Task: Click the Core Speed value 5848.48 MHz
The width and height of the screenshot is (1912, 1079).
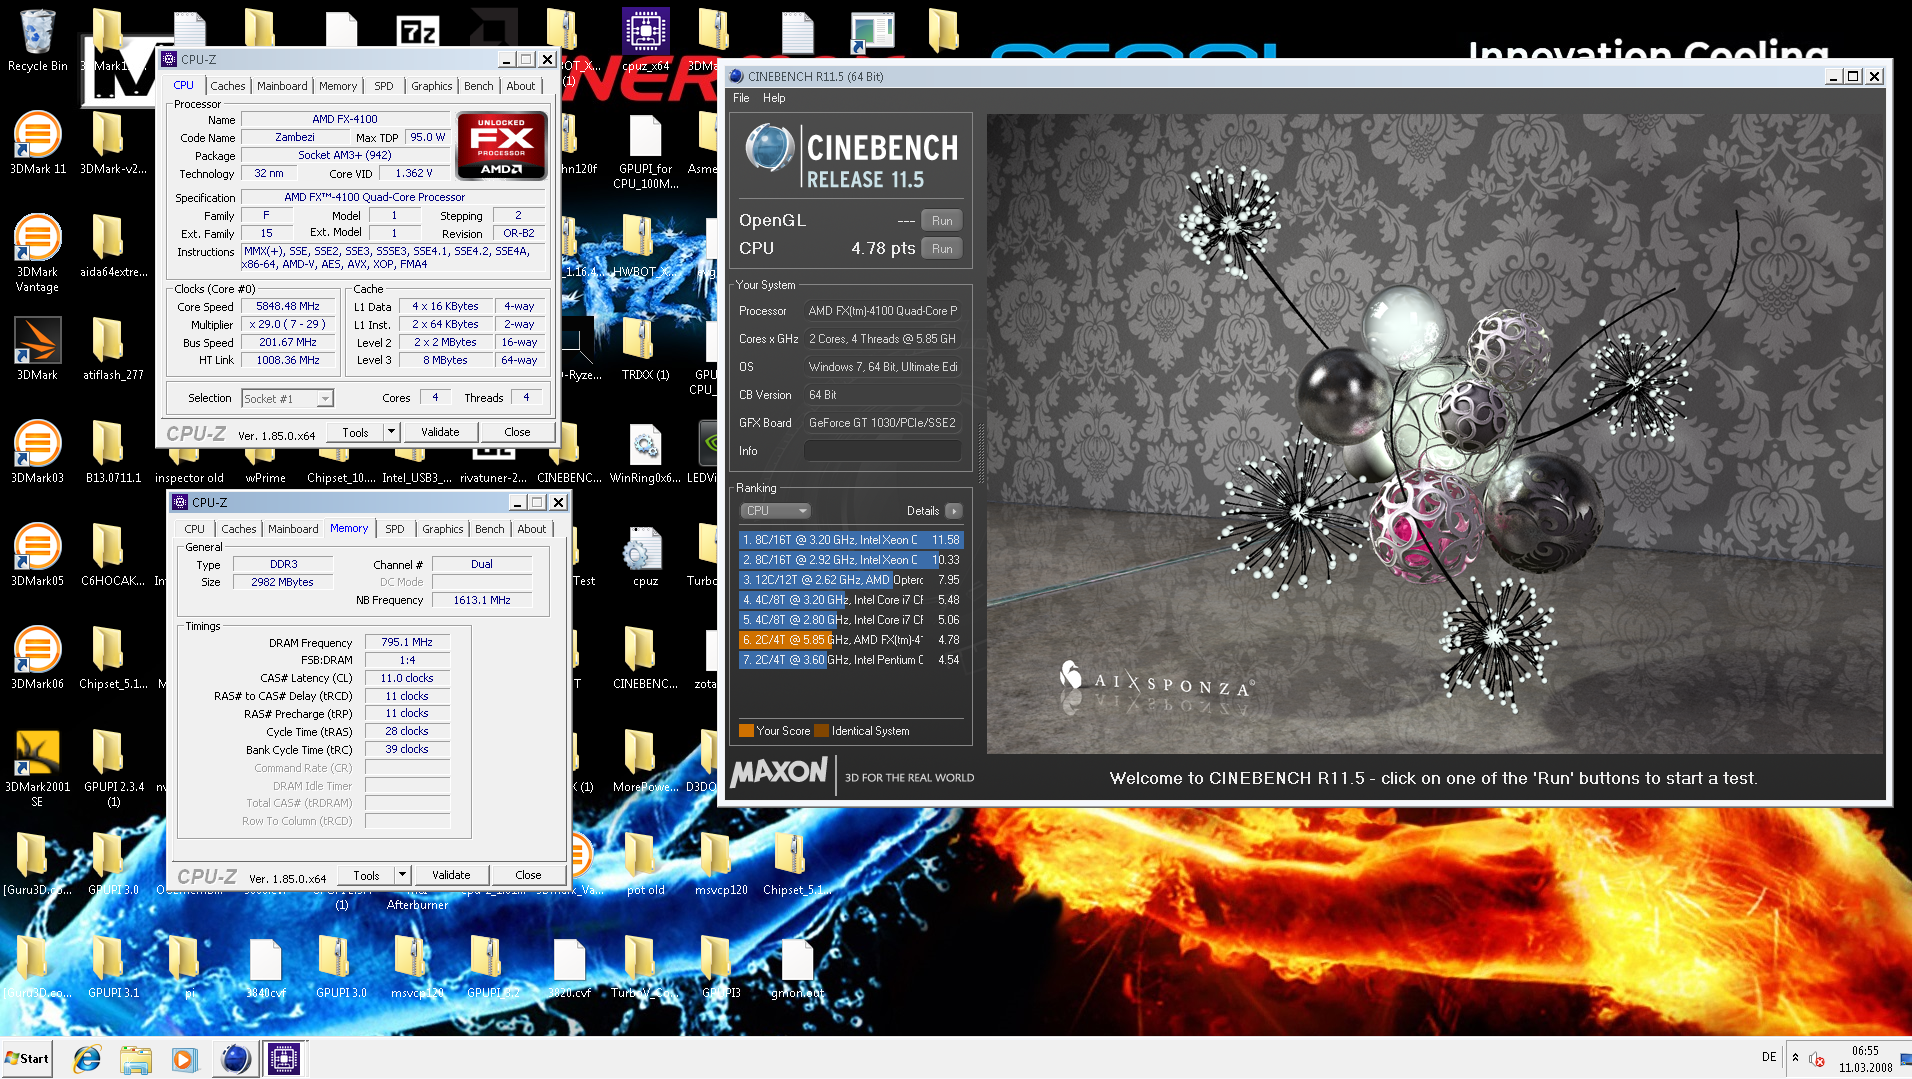Action: coord(288,306)
